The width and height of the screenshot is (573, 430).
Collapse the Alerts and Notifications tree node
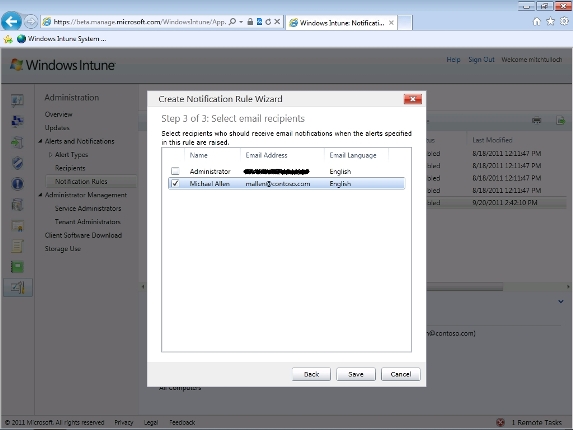click(x=40, y=141)
